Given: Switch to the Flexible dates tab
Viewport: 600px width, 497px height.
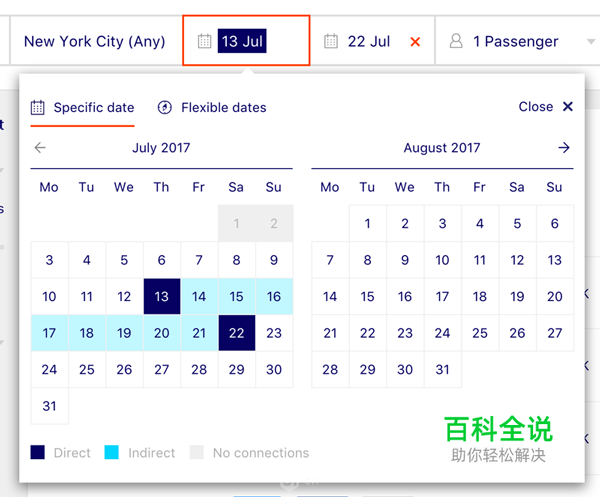Looking at the screenshot, I should (222, 107).
